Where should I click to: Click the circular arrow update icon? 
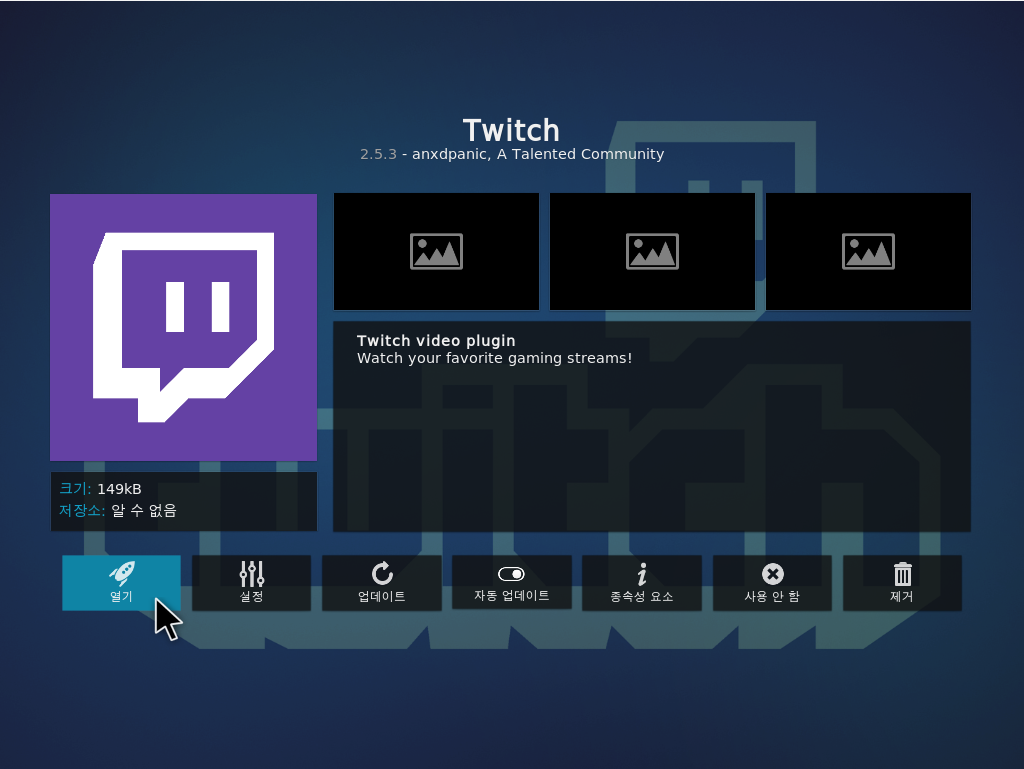[382, 573]
